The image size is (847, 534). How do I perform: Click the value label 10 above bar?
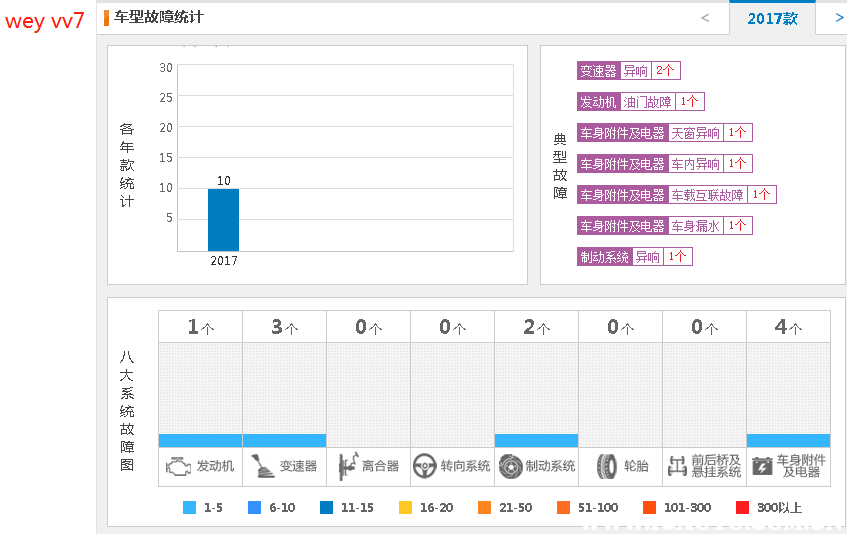pyautogui.click(x=224, y=181)
